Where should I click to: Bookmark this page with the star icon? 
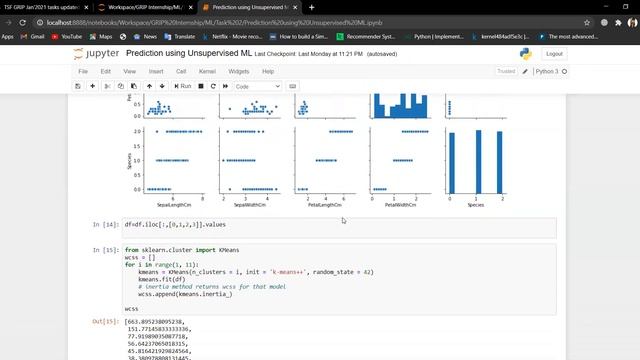click(x=587, y=23)
